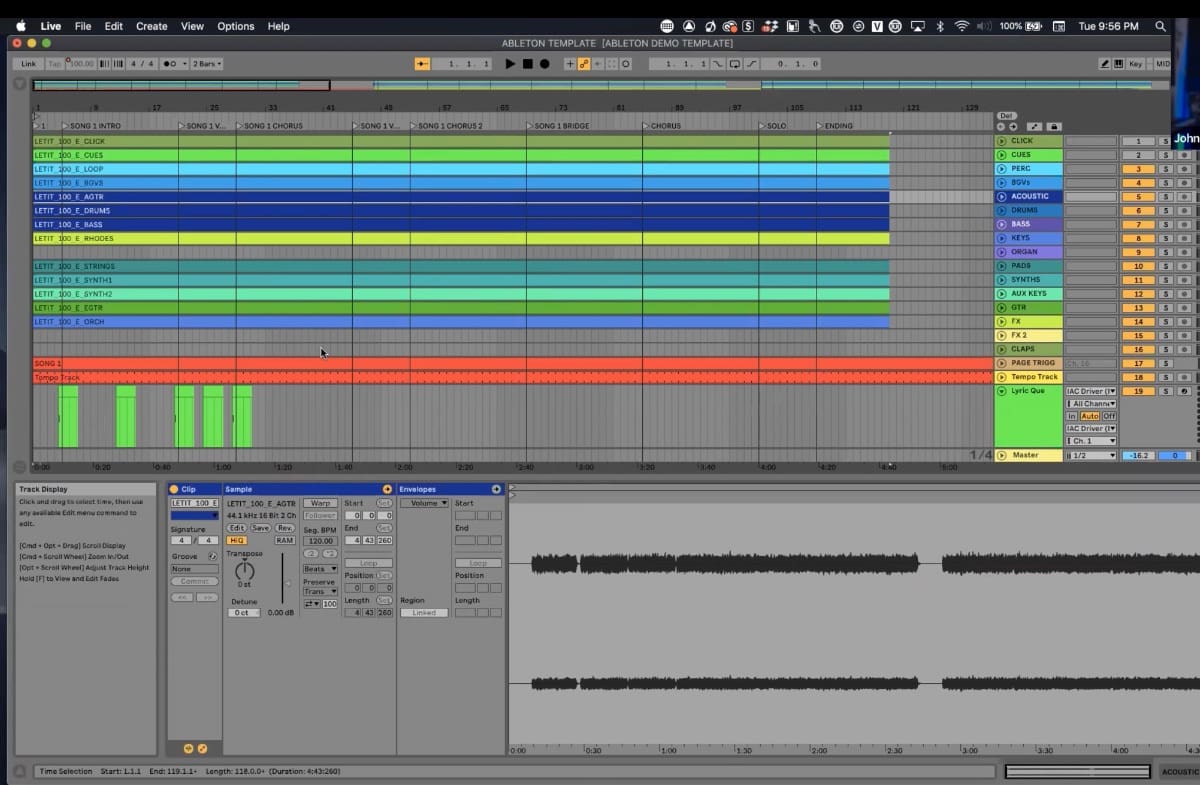This screenshot has width=1200, height=785.
Task: Arm the Arrangement Record button
Action: tap(544, 63)
